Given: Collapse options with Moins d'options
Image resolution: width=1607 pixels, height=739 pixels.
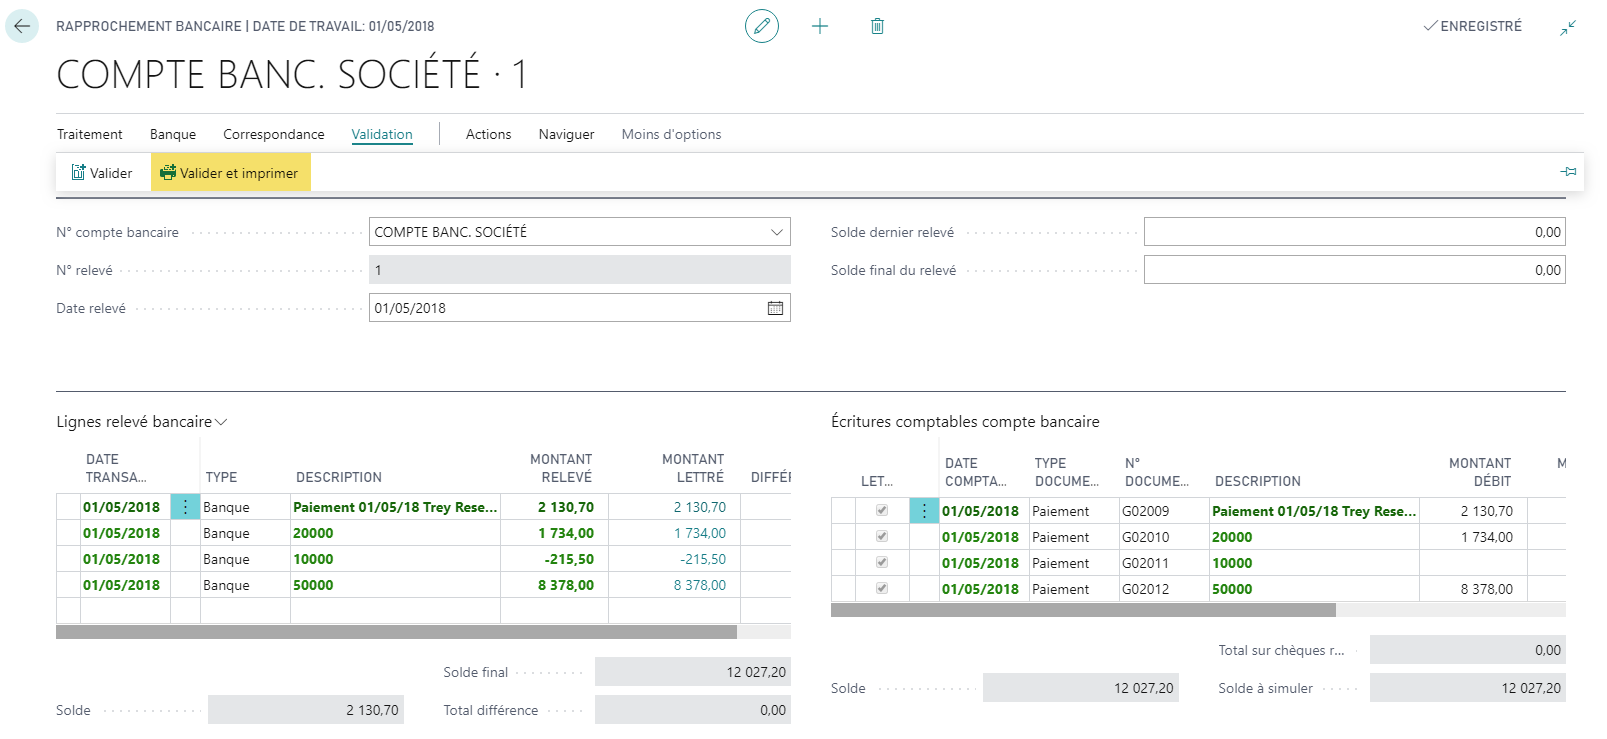Looking at the screenshot, I should pos(671,134).
